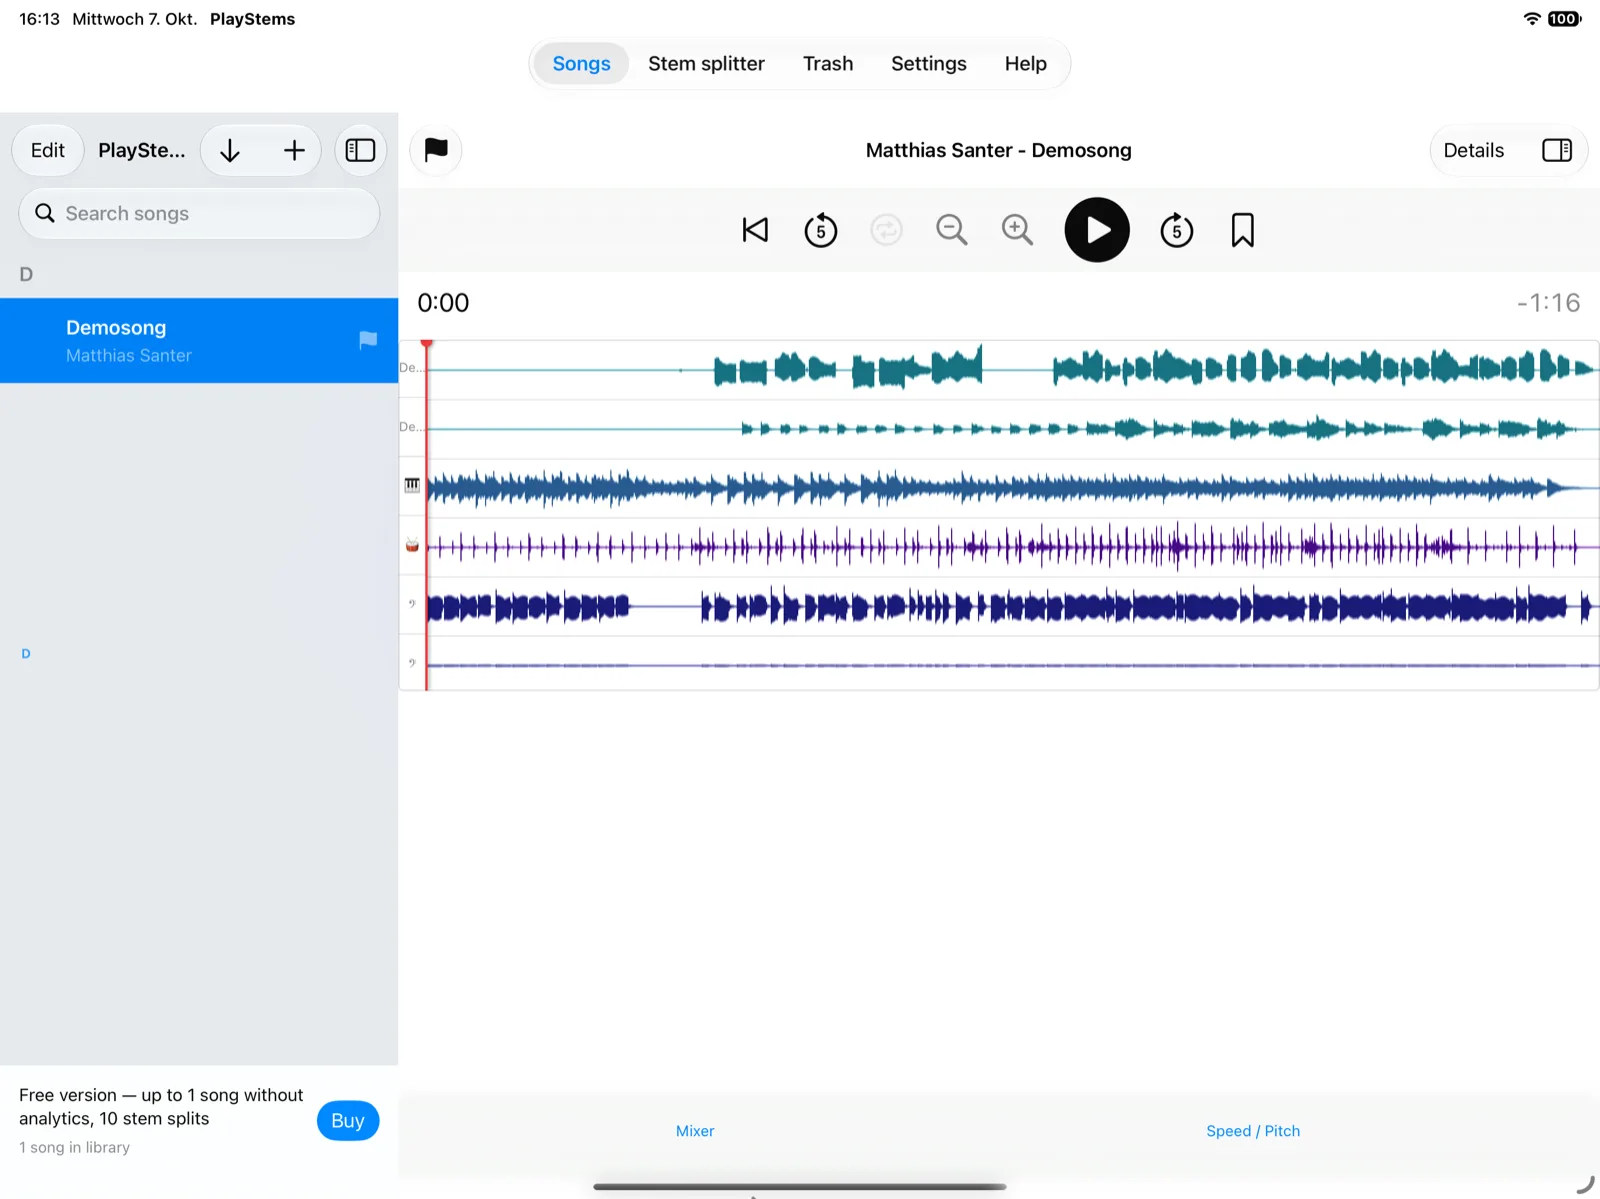
Task: Select the upper bass clef track icon
Action: tap(412, 603)
